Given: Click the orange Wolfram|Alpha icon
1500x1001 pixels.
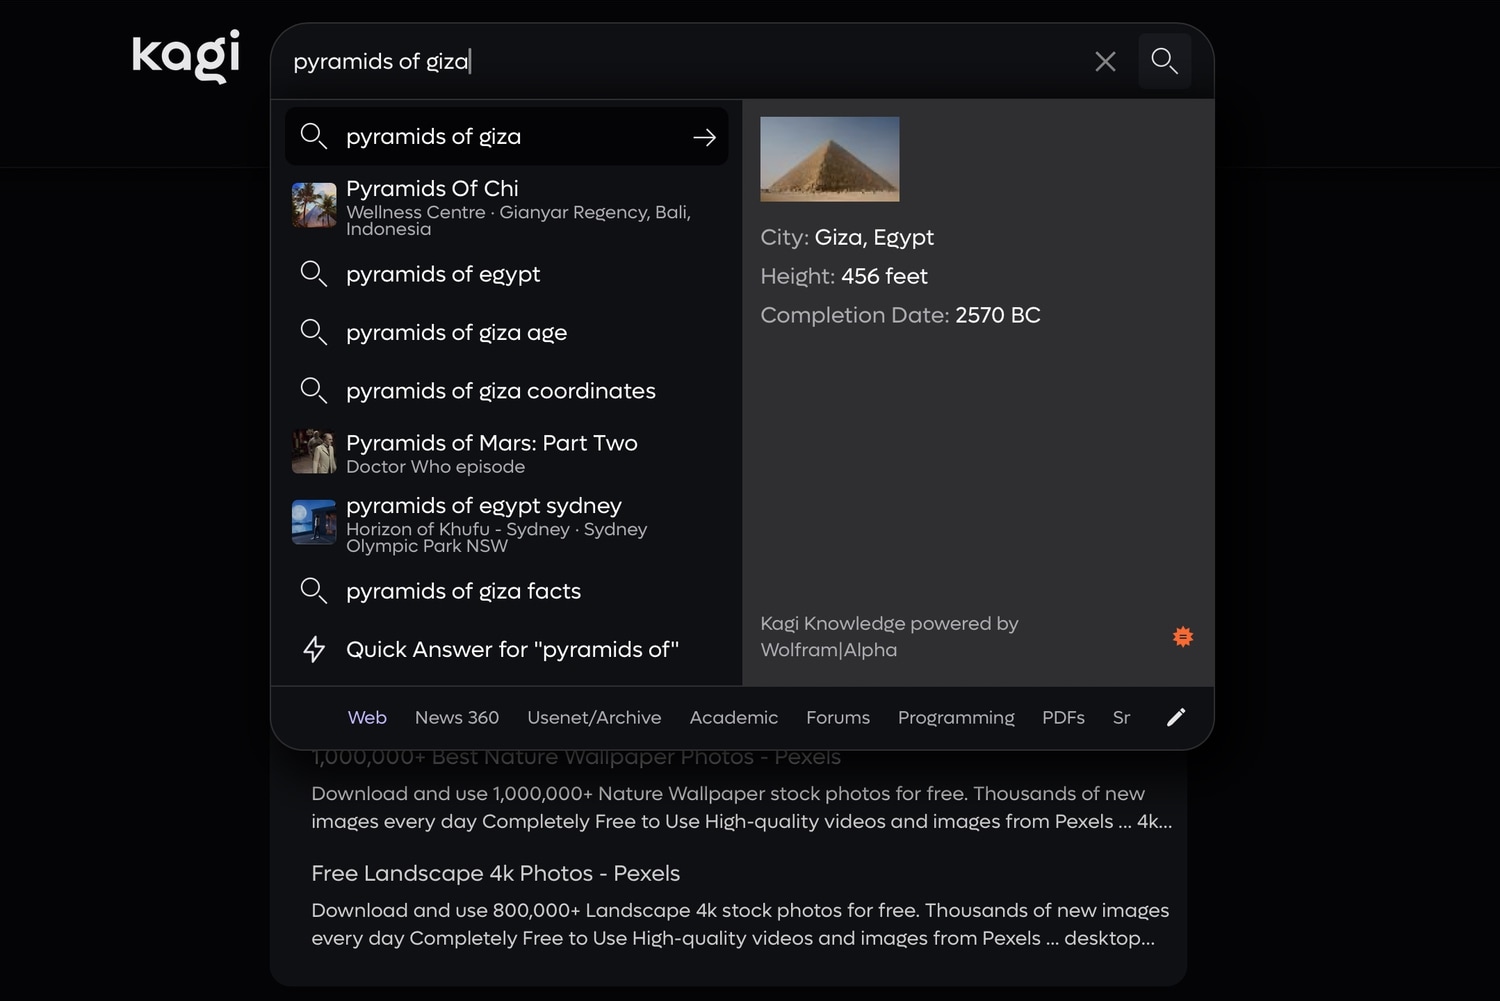Looking at the screenshot, I should pos(1183,637).
